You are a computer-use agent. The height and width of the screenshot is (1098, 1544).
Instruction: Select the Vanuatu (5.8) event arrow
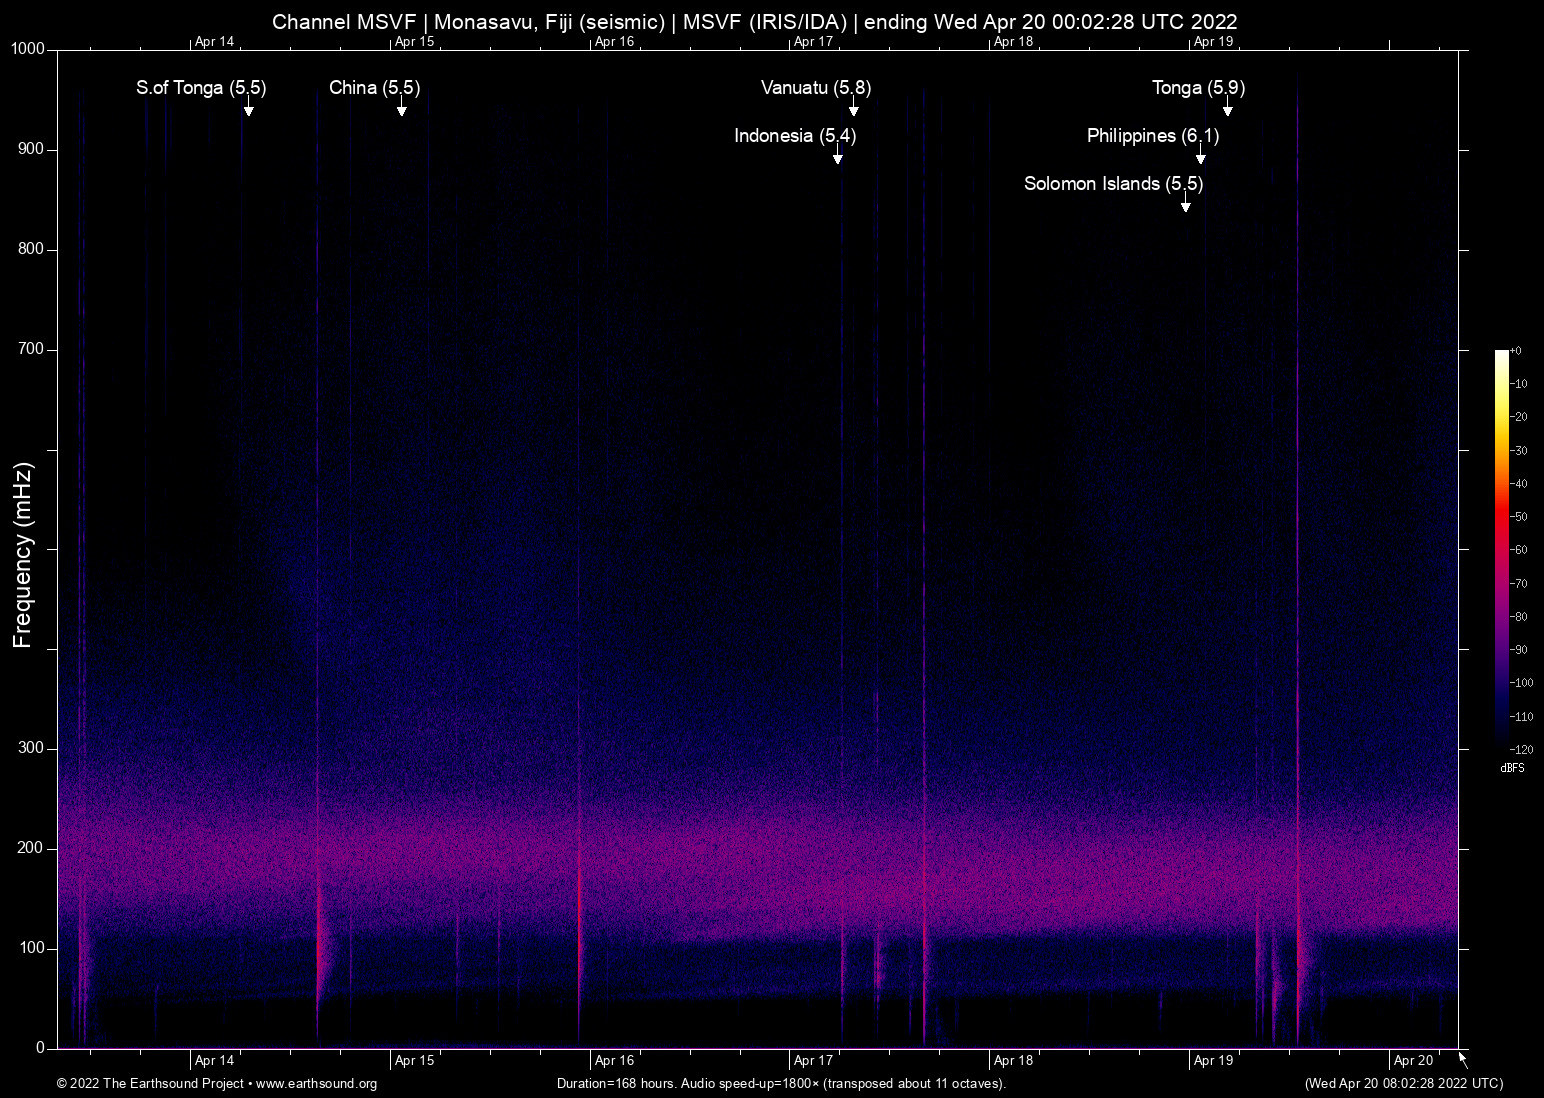[853, 108]
